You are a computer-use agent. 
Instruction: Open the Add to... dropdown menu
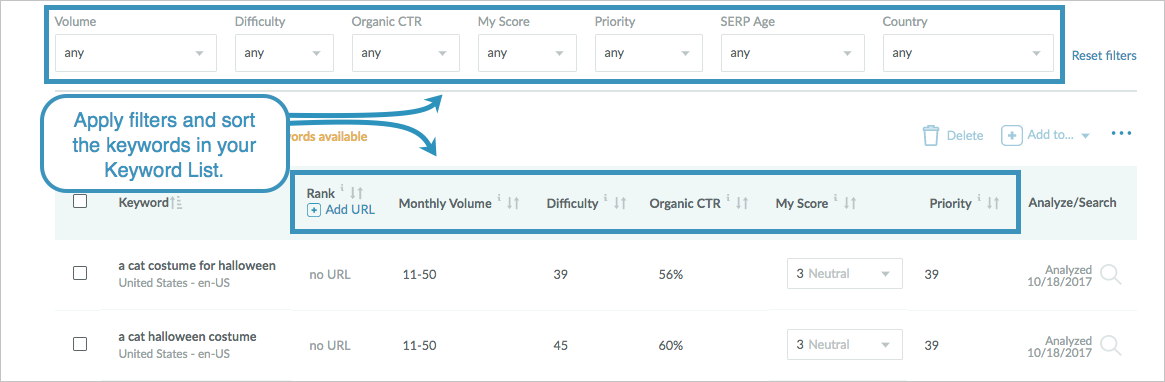point(1045,135)
